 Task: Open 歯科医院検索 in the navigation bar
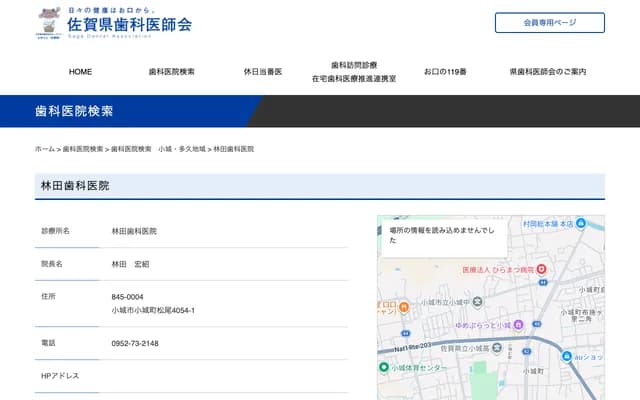171,72
